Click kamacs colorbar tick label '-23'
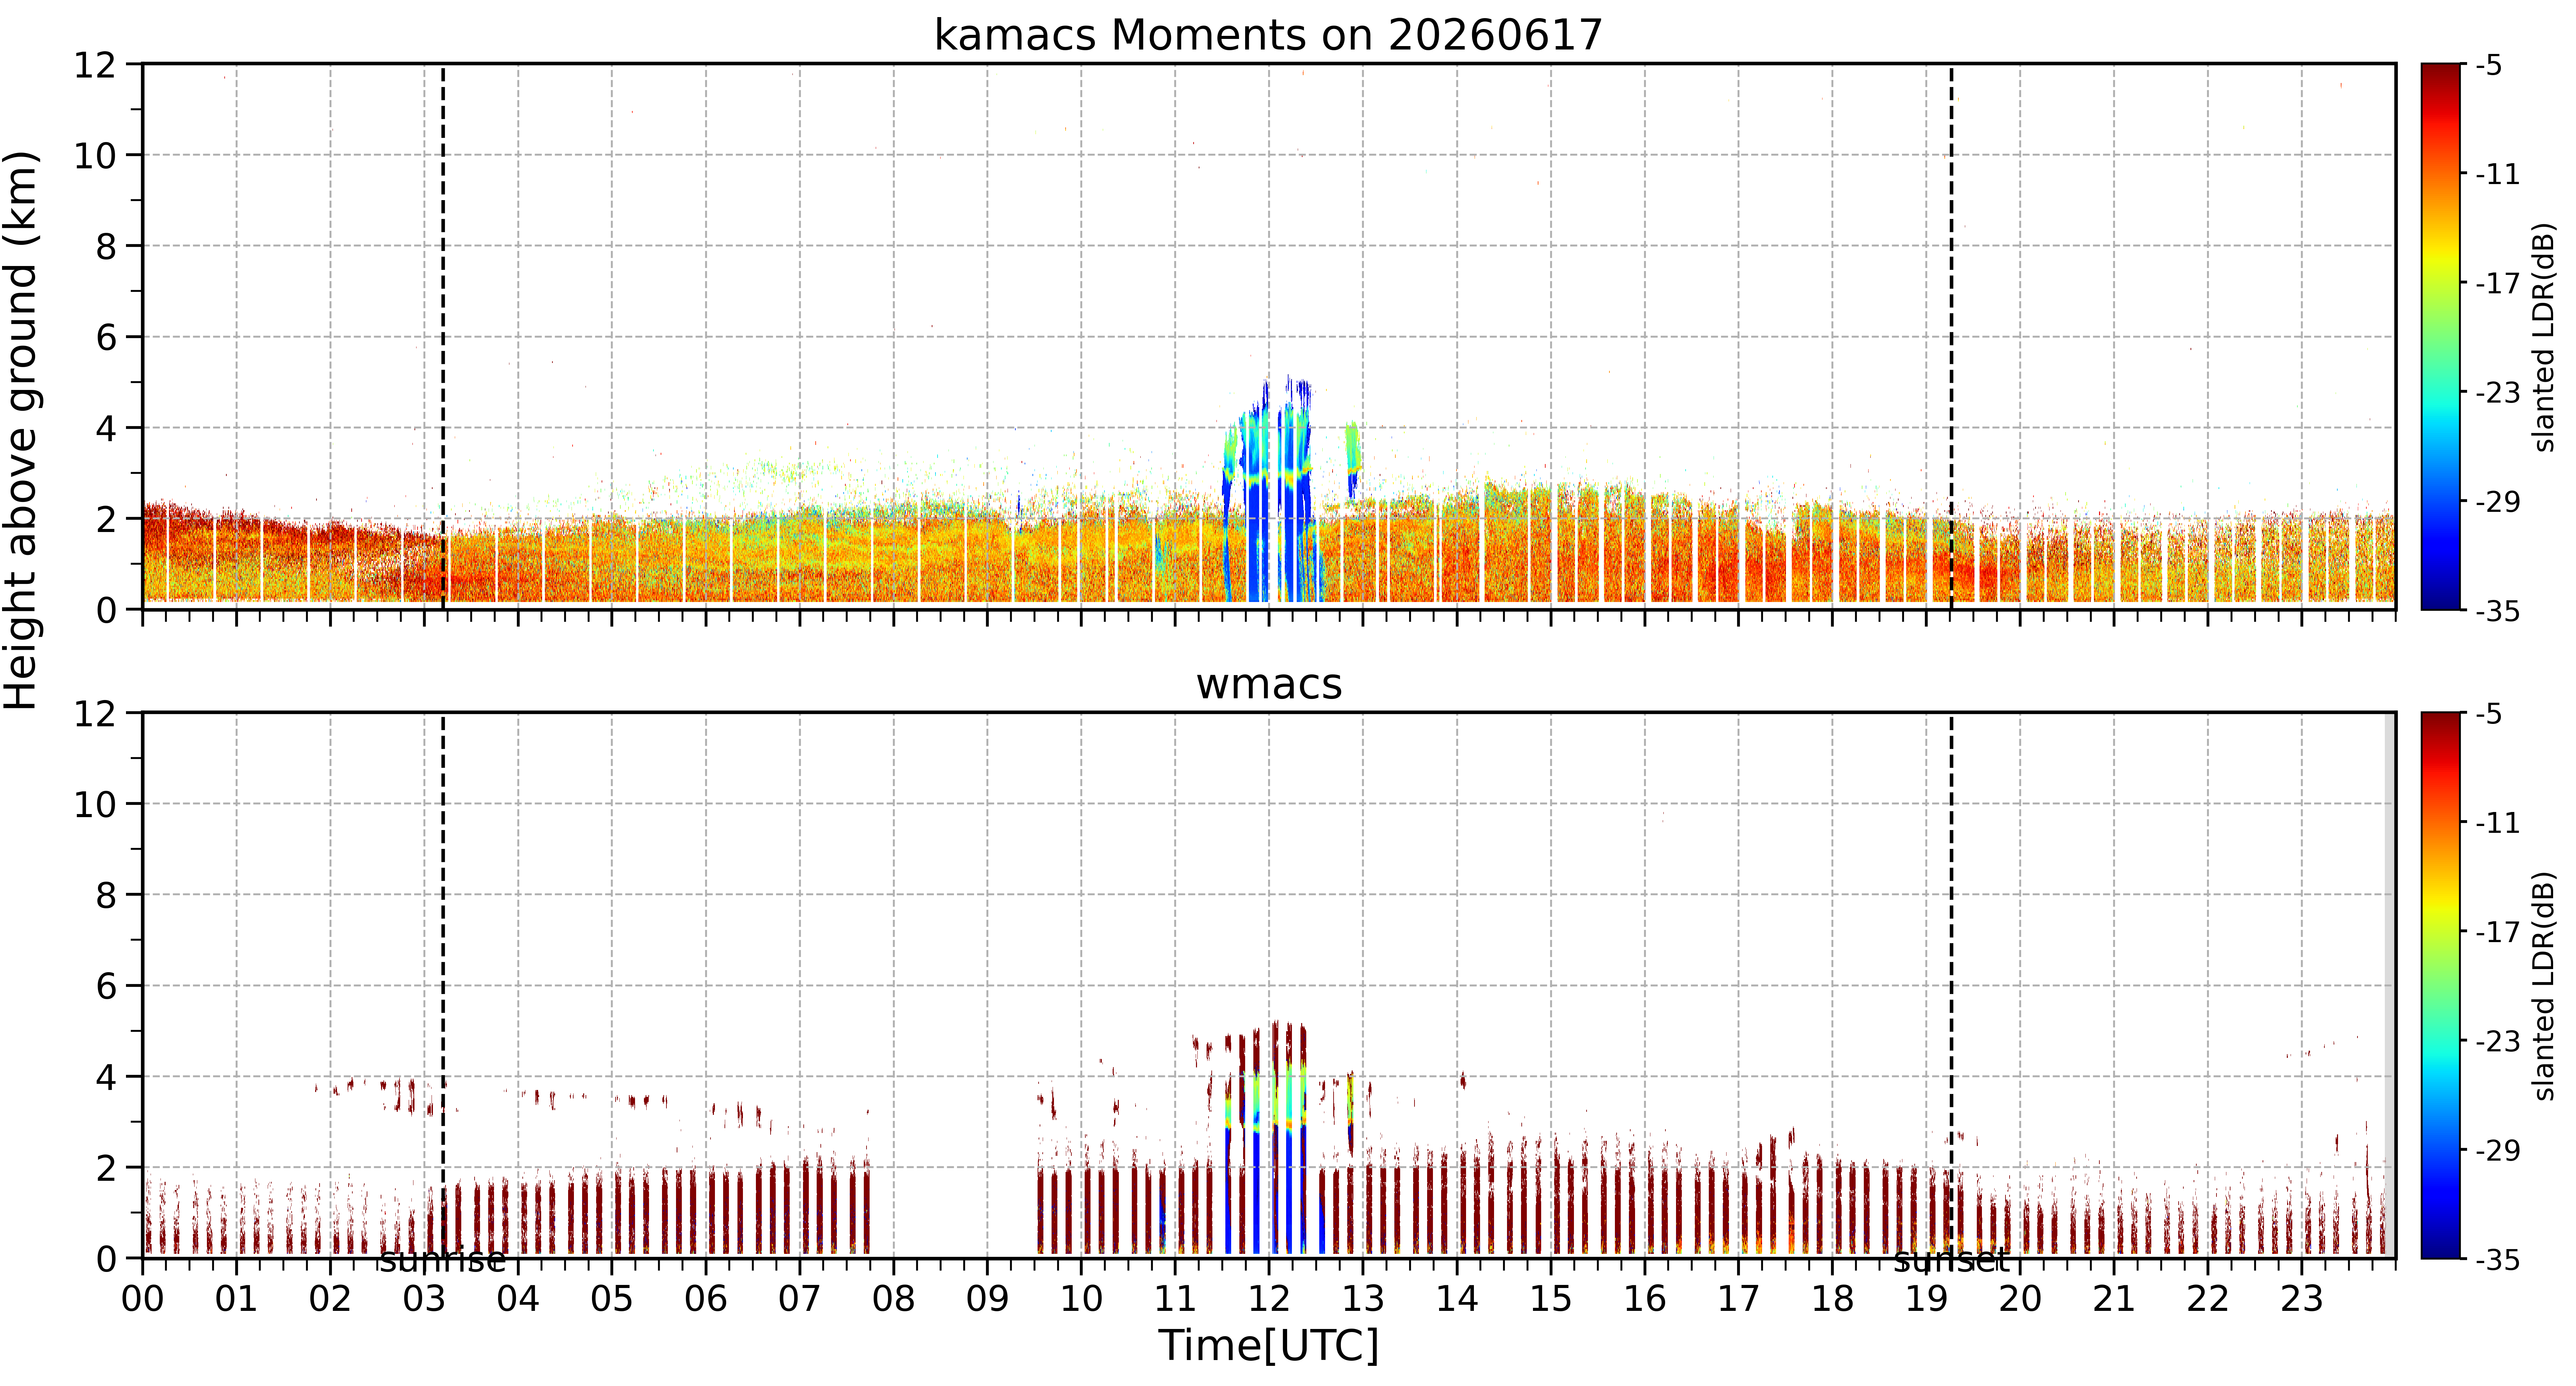 (x=2497, y=393)
